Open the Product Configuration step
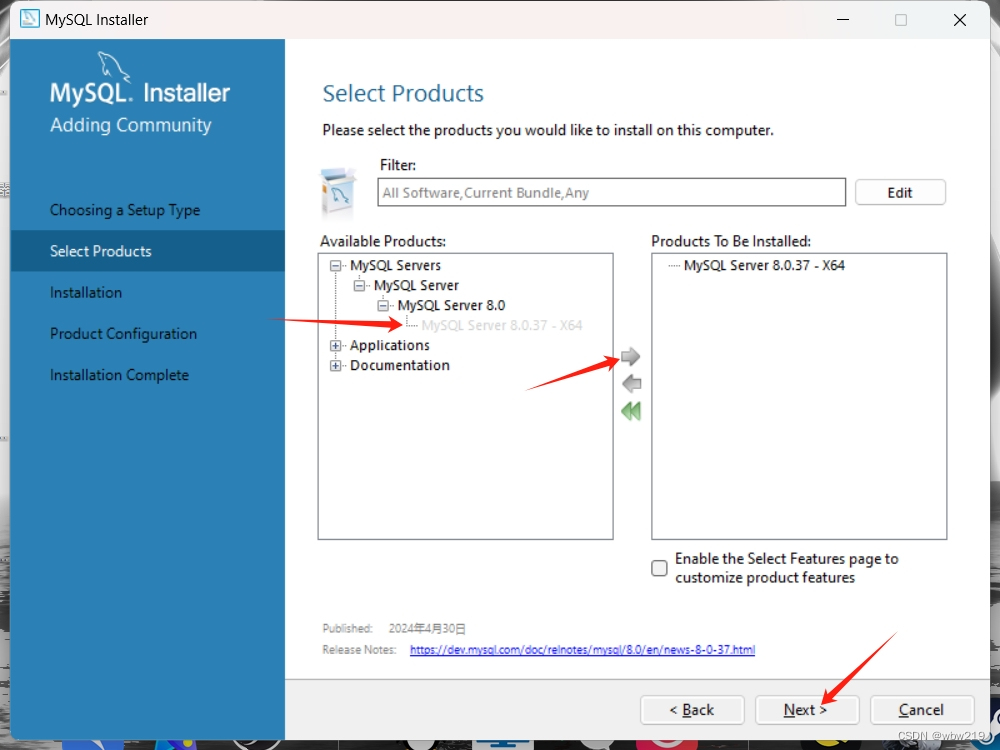Image resolution: width=1000 pixels, height=750 pixels. click(x=124, y=334)
